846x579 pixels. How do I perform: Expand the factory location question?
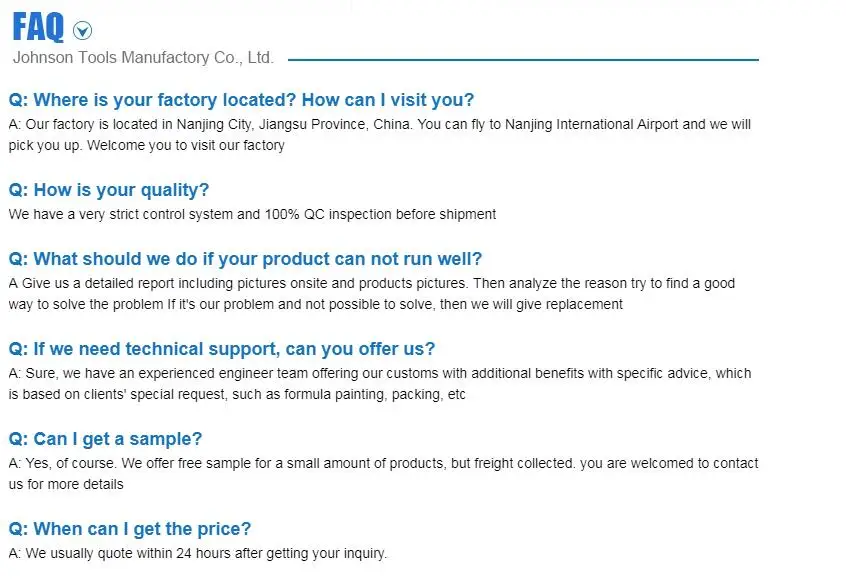pyautogui.click(x=241, y=100)
